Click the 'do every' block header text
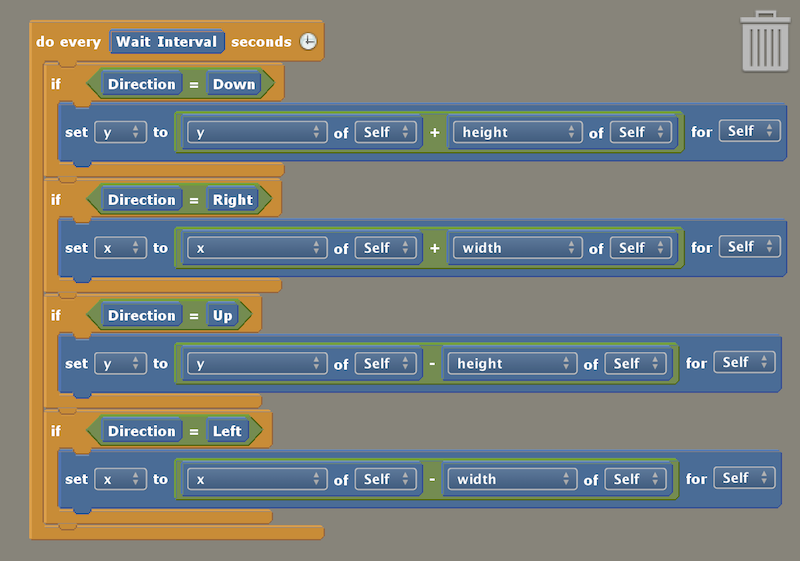 (x=68, y=42)
